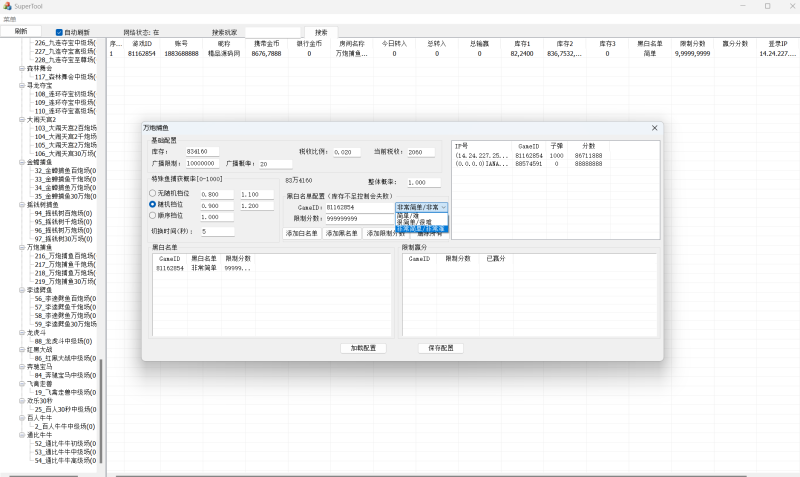Click the 库存 input field

pos(202,152)
